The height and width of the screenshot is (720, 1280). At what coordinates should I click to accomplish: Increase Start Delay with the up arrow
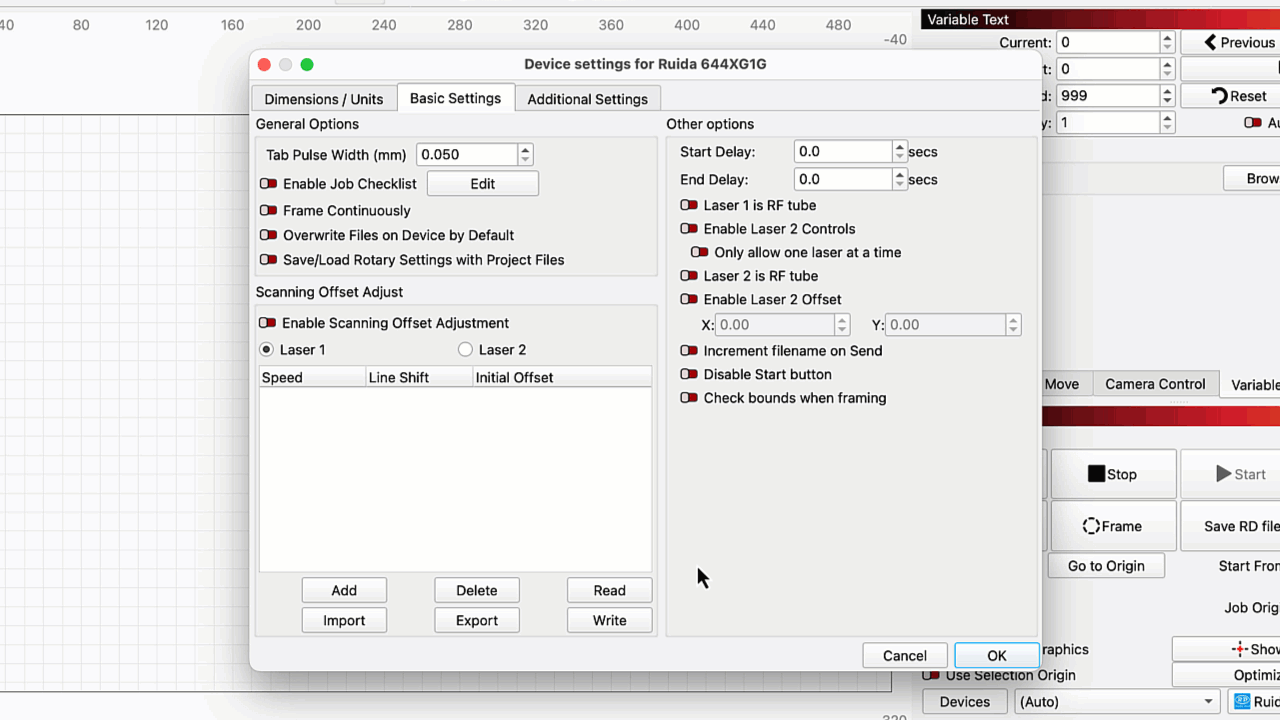(x=900, y=146)
